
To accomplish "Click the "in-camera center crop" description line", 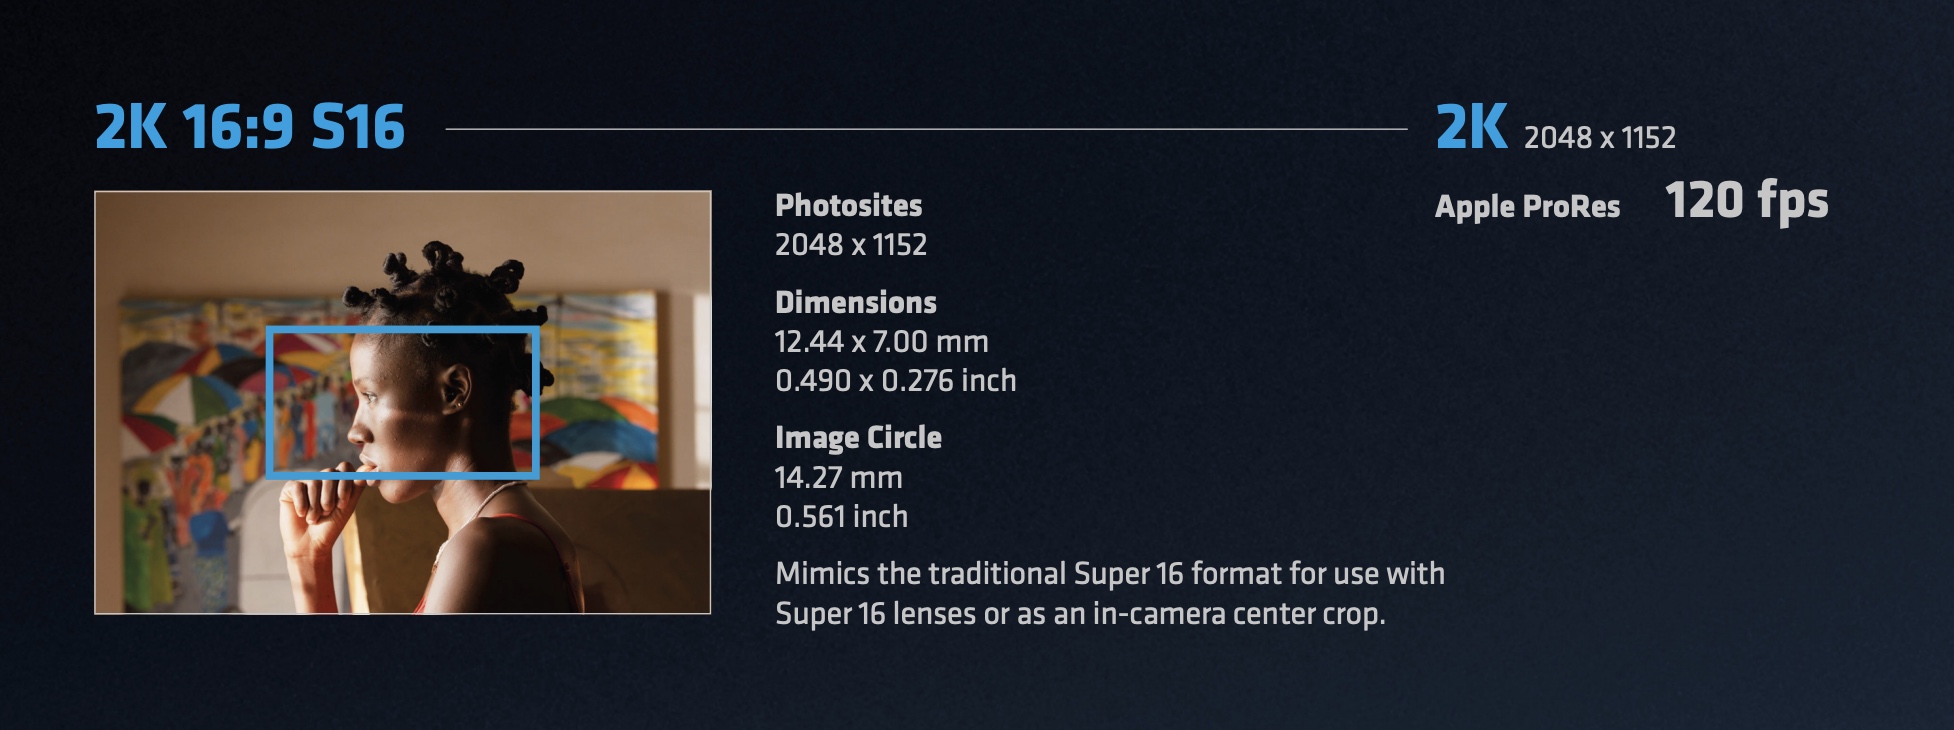I will [x=1080, y=613].
